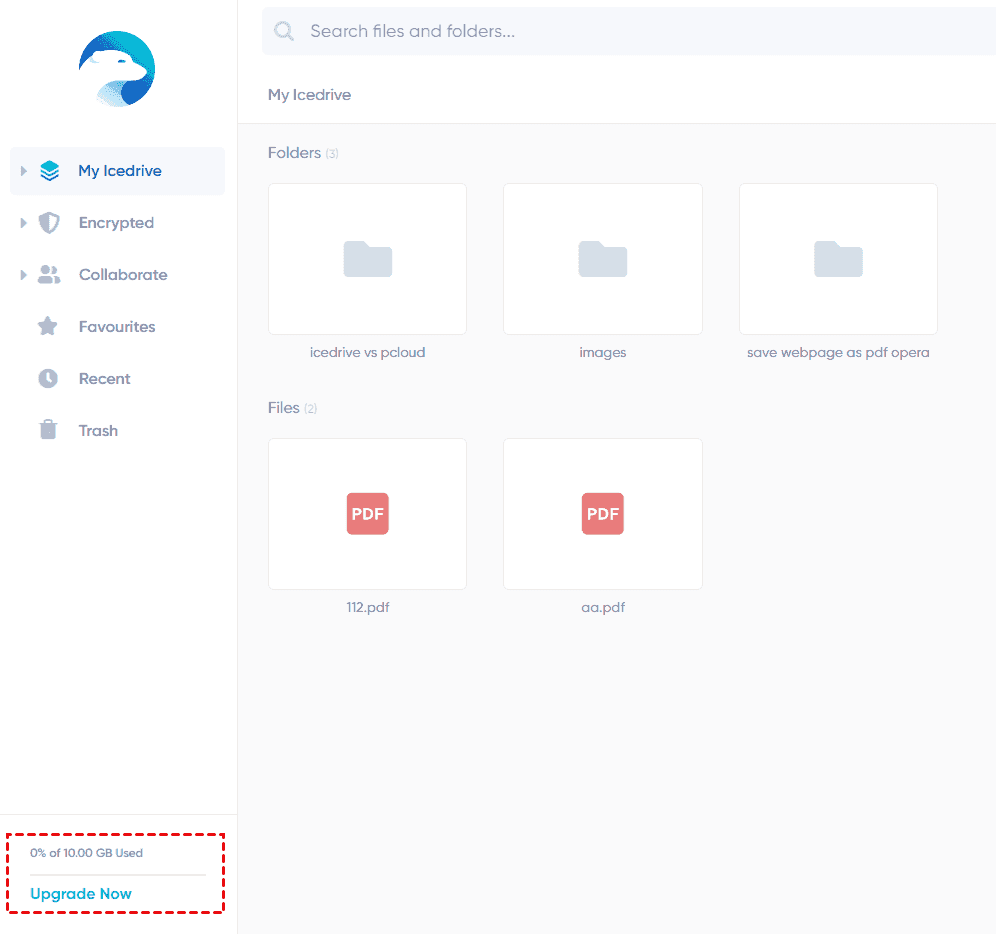Open the icedrive vs pcloud folder icon
This screenshot has width=996, height=934.
tap(368, 259)
